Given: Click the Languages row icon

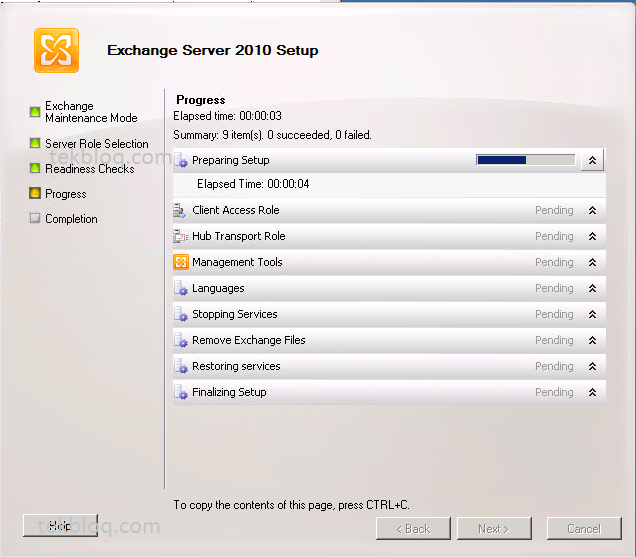Looking at the screenshot, I should (x=181, y=288).
